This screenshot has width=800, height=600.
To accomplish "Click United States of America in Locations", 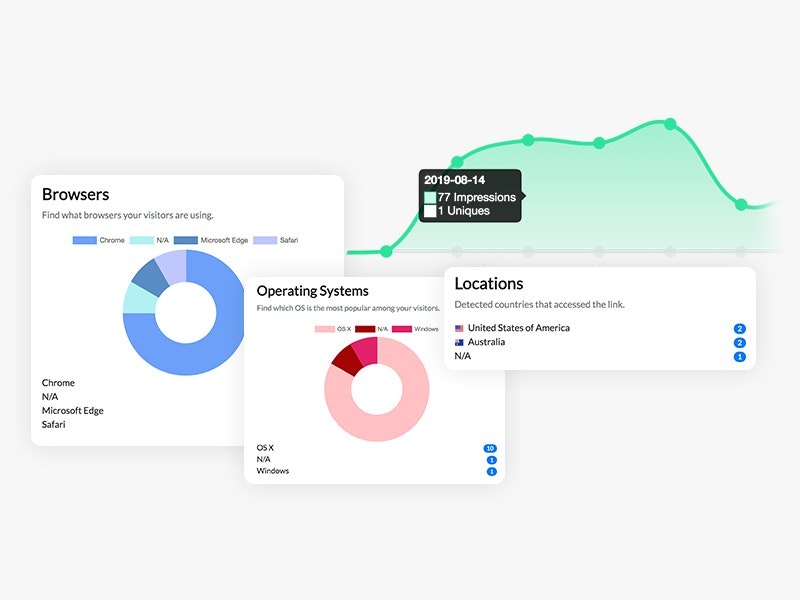I will 518,328.
